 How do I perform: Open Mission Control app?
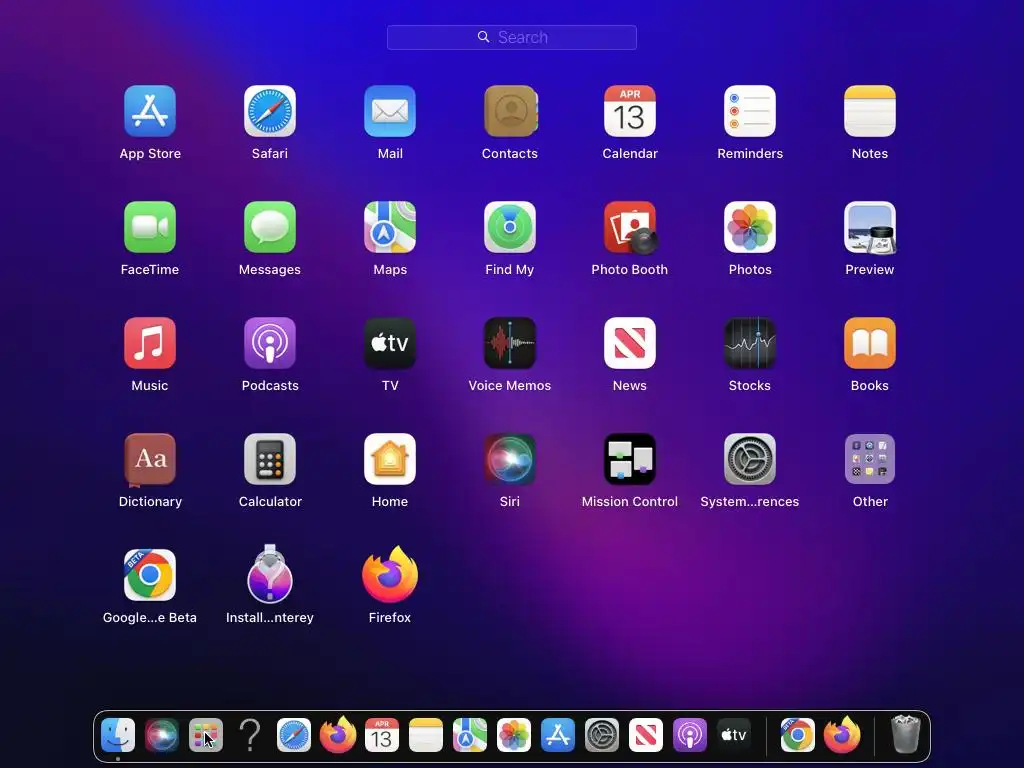coord(630,459)
